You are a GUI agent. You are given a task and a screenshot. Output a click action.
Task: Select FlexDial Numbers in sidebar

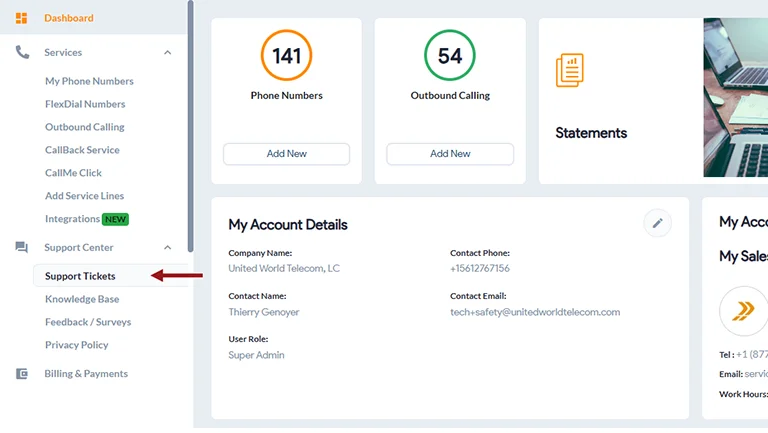click(85, 104)
